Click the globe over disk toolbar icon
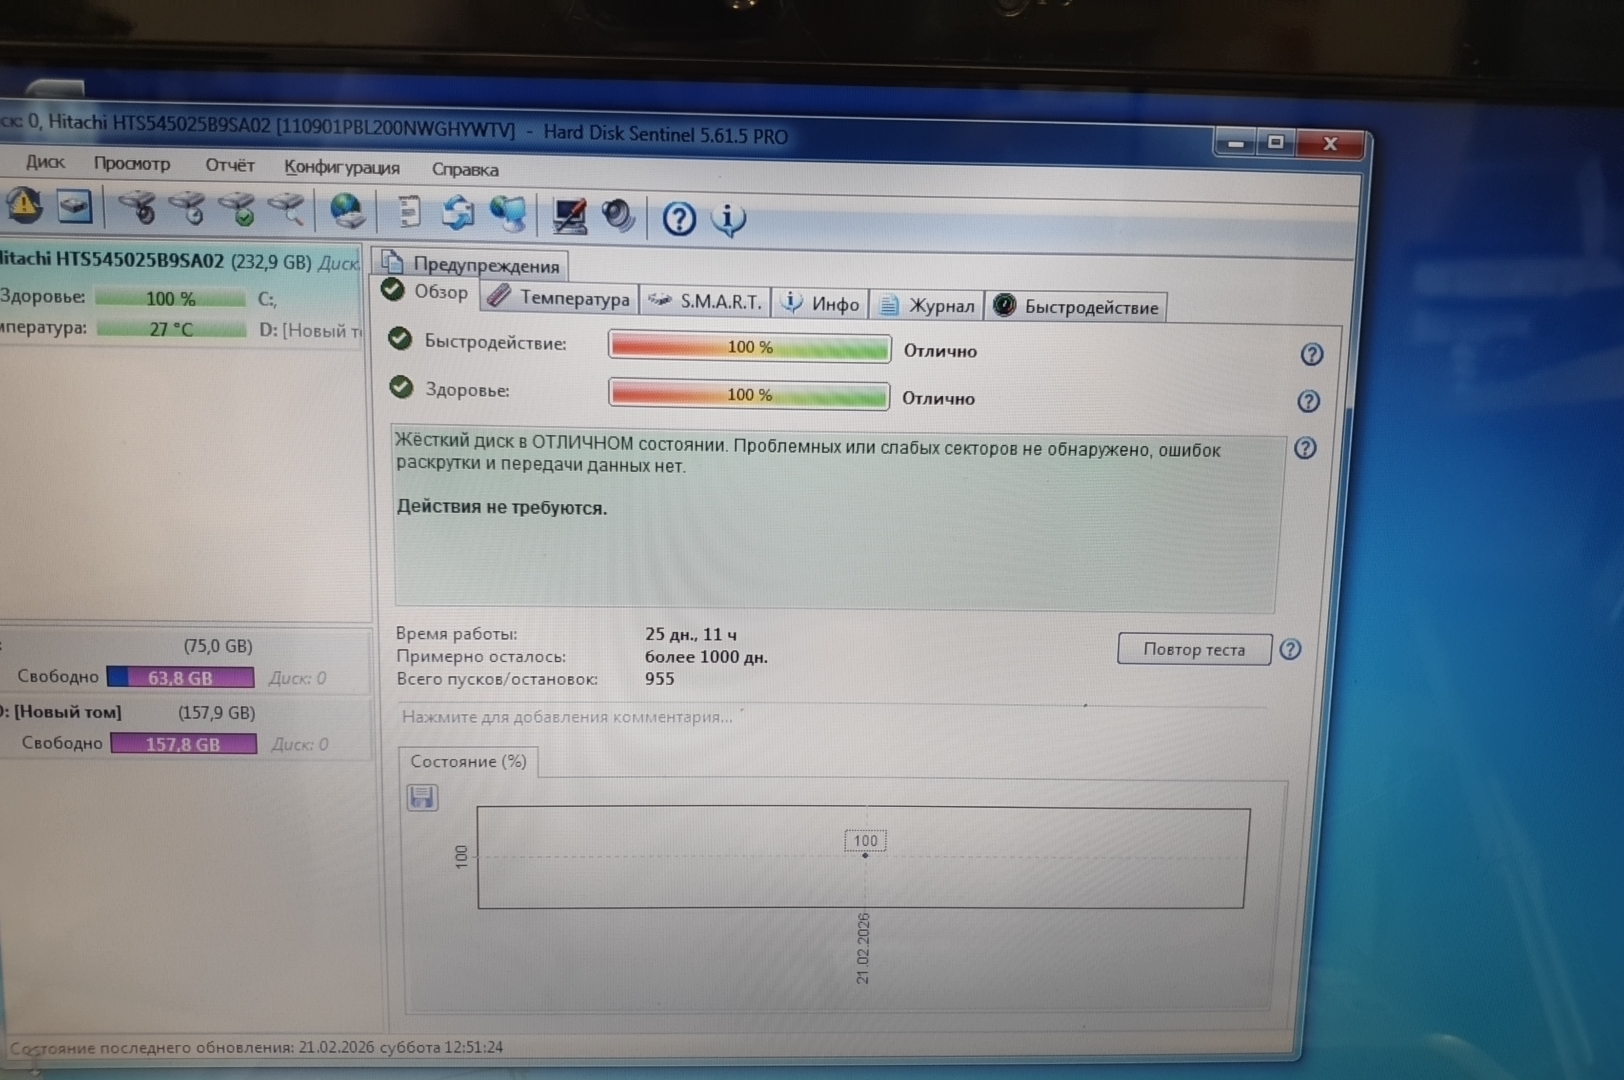 click(347, 211)
